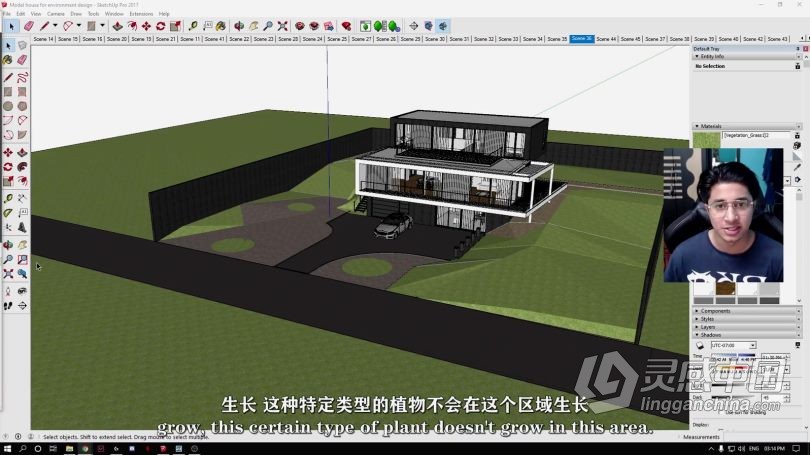
Task: Toggle Display Section Cuts in top toolbar
Action: pos(443,26)
